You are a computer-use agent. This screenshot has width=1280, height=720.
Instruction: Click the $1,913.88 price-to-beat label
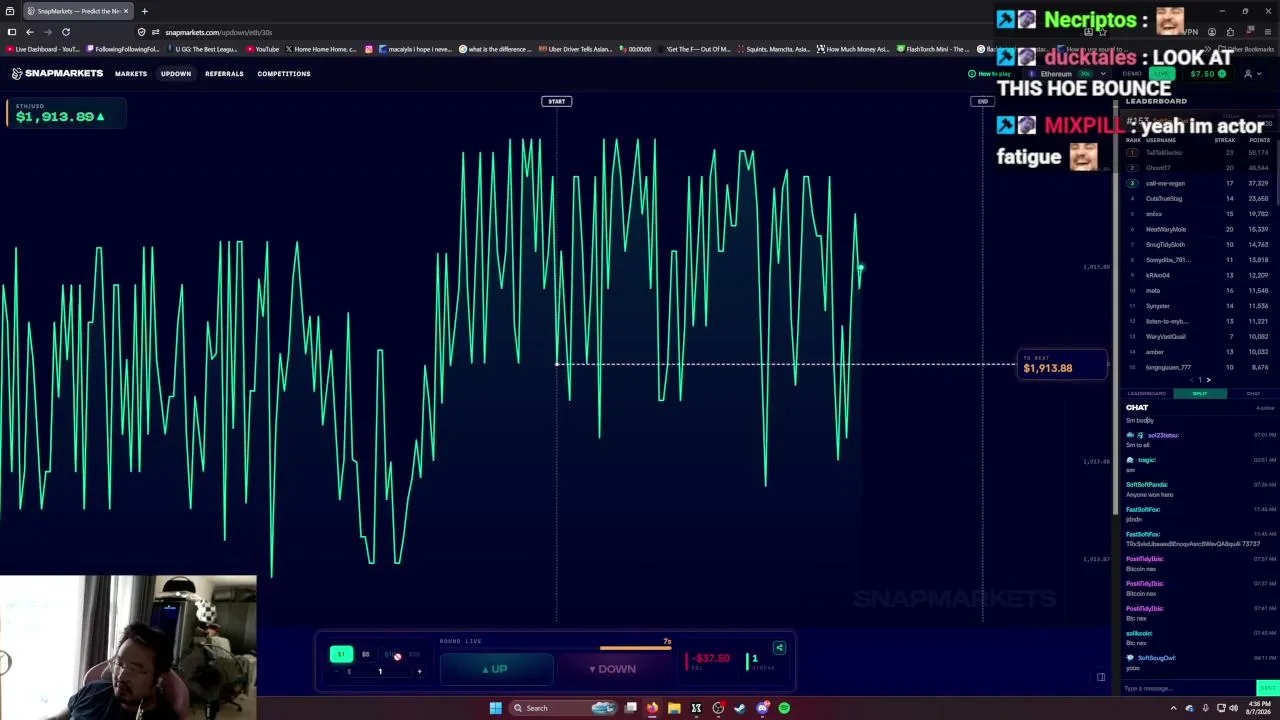pyautogui.click(x=1061, y=365)
